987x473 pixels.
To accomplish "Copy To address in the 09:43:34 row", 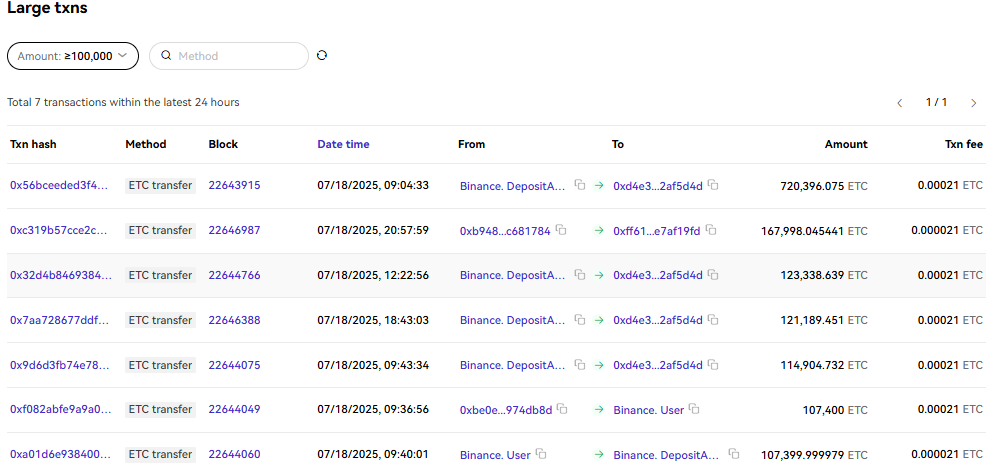I will (713, 365).
